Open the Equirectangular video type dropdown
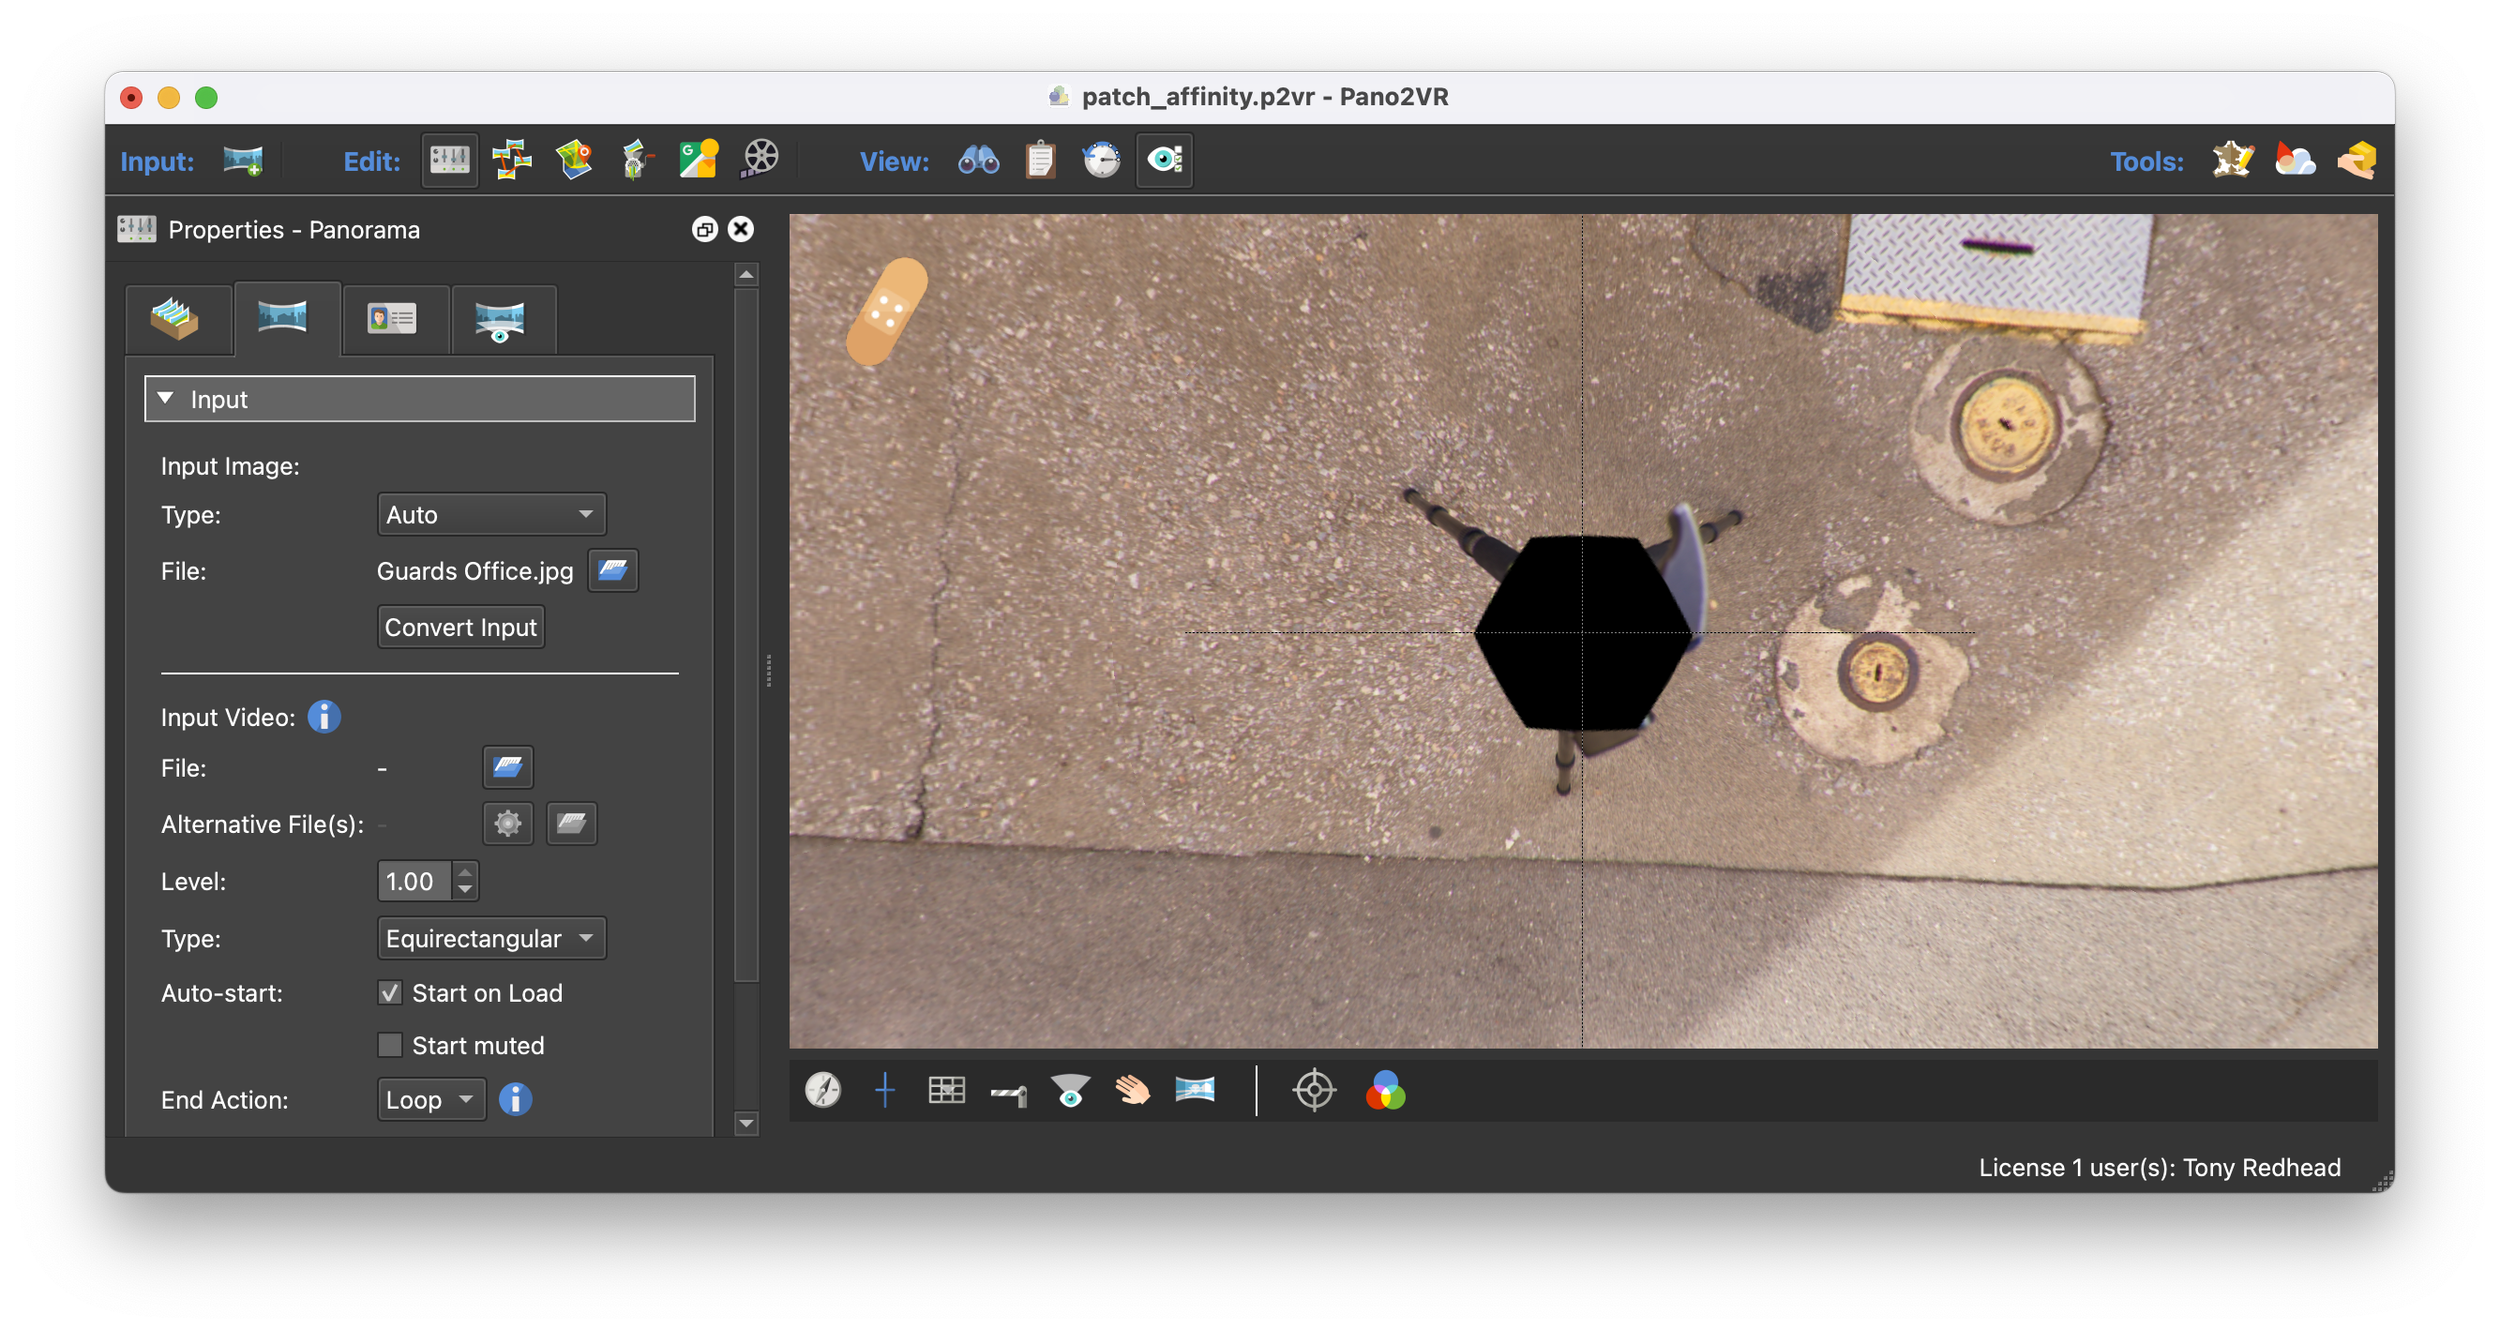 tap(491, 939)
